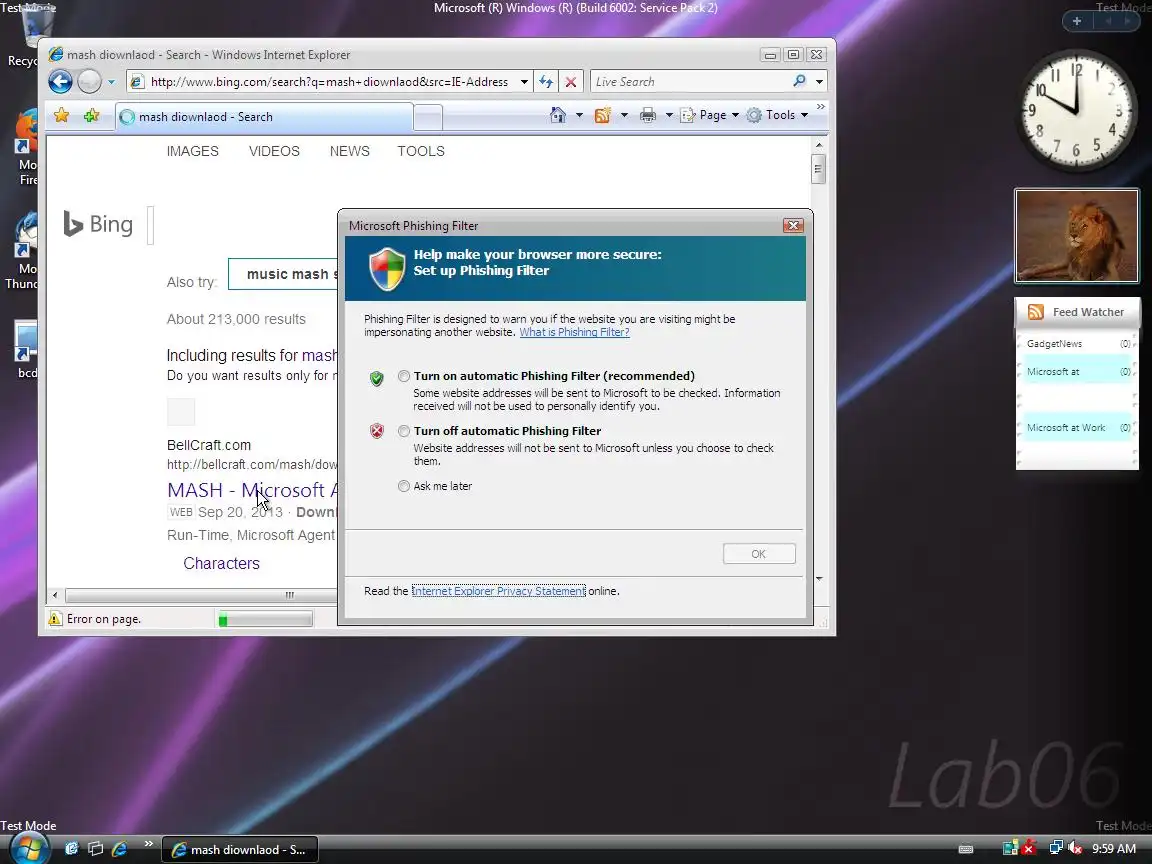The width and height of the screenshot is (1152, 864).
Task: Open Bing TOOLS tab
Action: point(421,151)
